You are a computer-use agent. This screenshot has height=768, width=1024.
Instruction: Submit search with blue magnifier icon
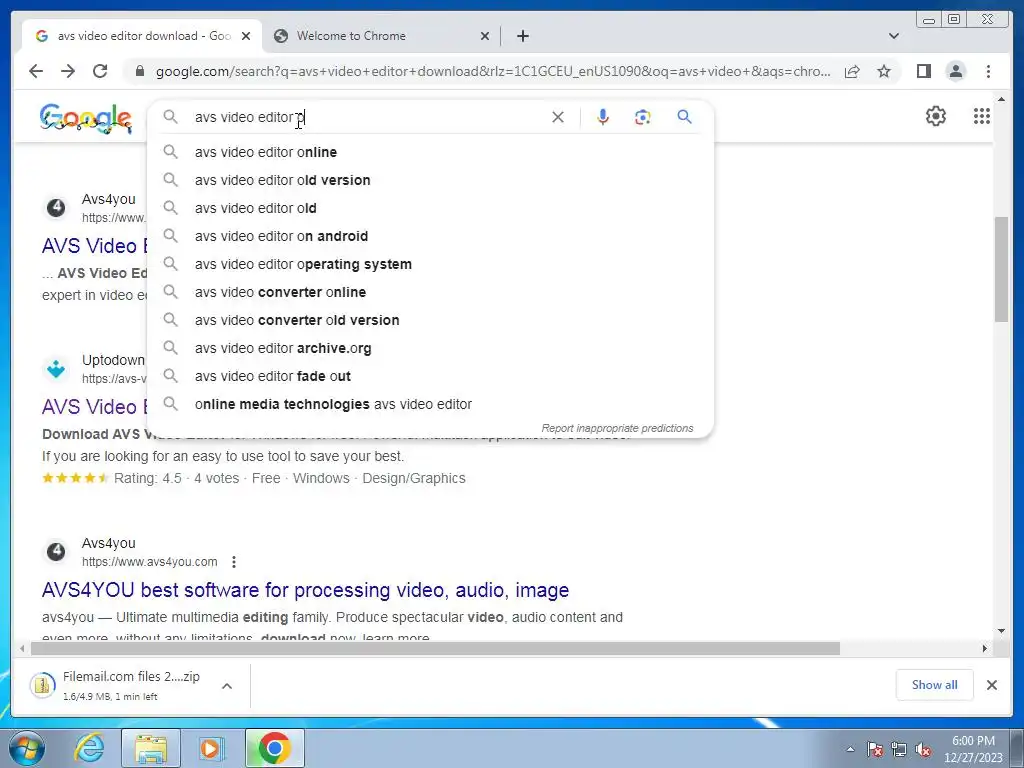tap(684, 117)
